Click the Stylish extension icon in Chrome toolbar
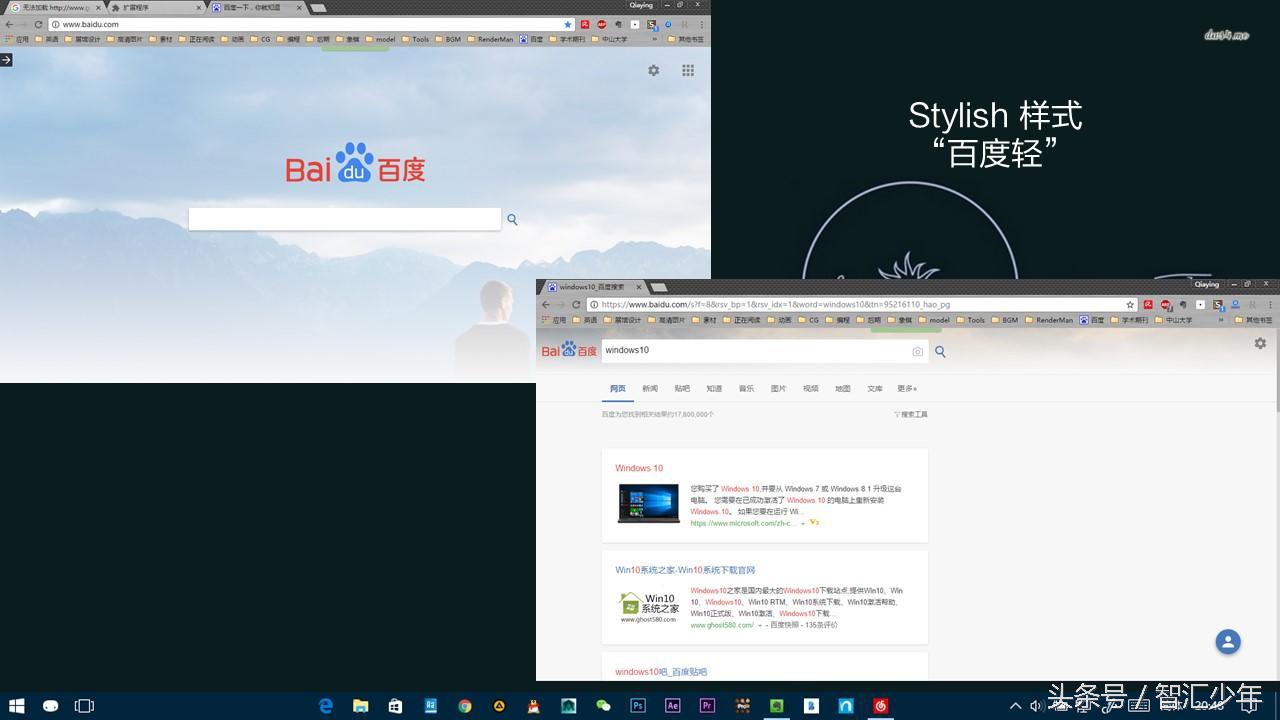The width and height of the screenshot is (1280, 720). point(1217,304)
